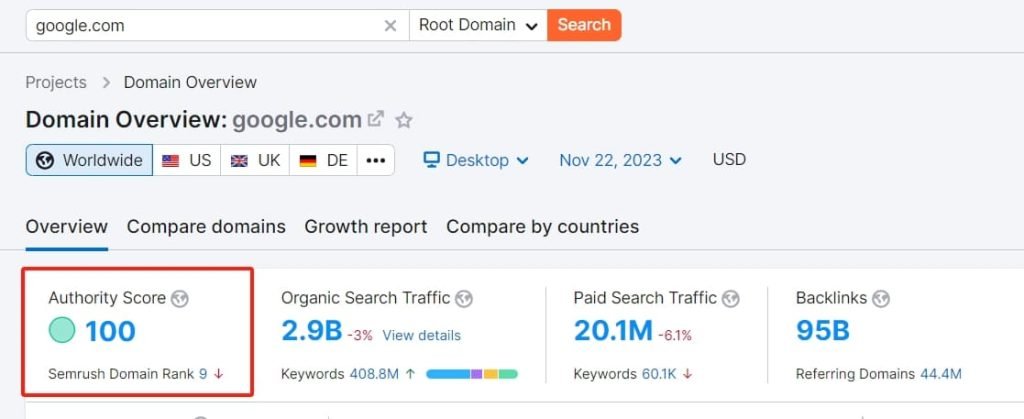Switch to Growth report tab
The height and width of the screenshot is (419, 1024).
coord(366,227)
